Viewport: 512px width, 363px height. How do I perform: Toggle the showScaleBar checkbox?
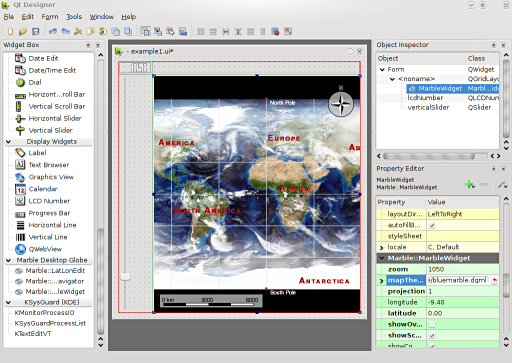coord(432,335)
